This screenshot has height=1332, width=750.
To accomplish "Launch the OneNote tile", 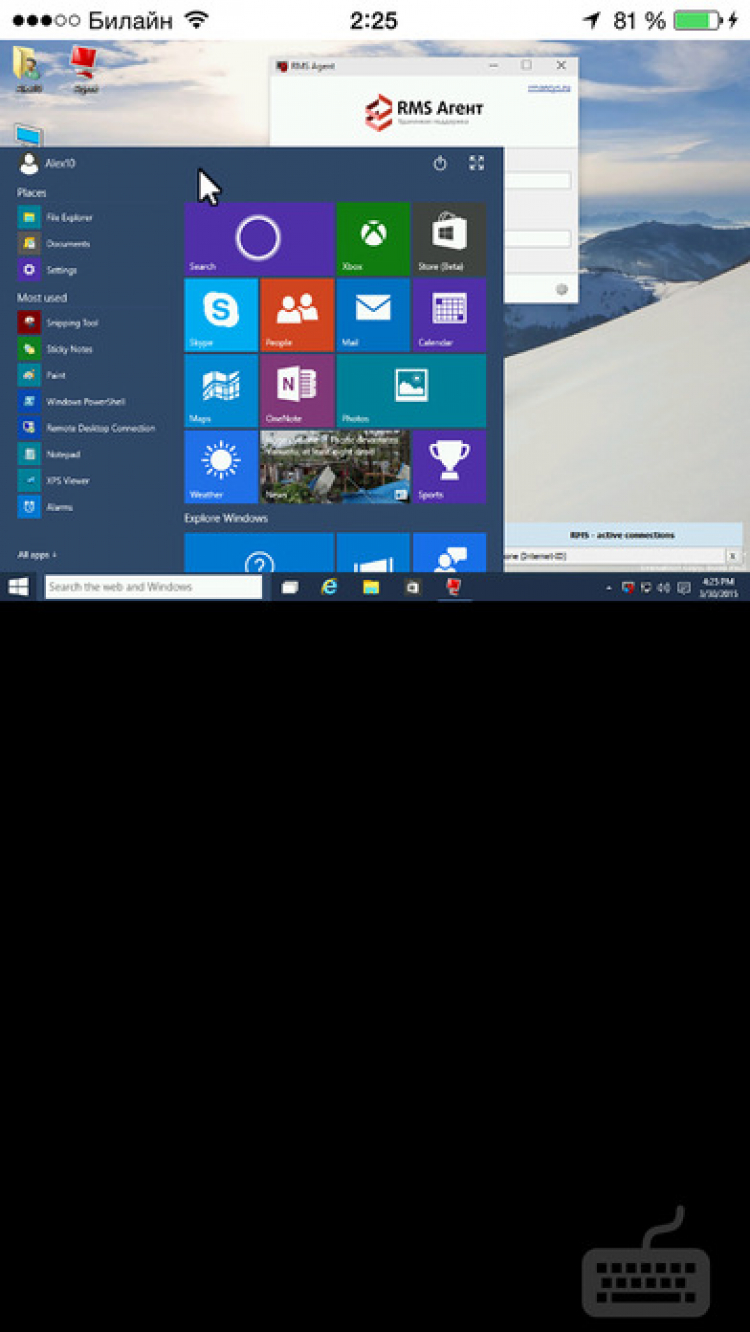I will (297, 391).
